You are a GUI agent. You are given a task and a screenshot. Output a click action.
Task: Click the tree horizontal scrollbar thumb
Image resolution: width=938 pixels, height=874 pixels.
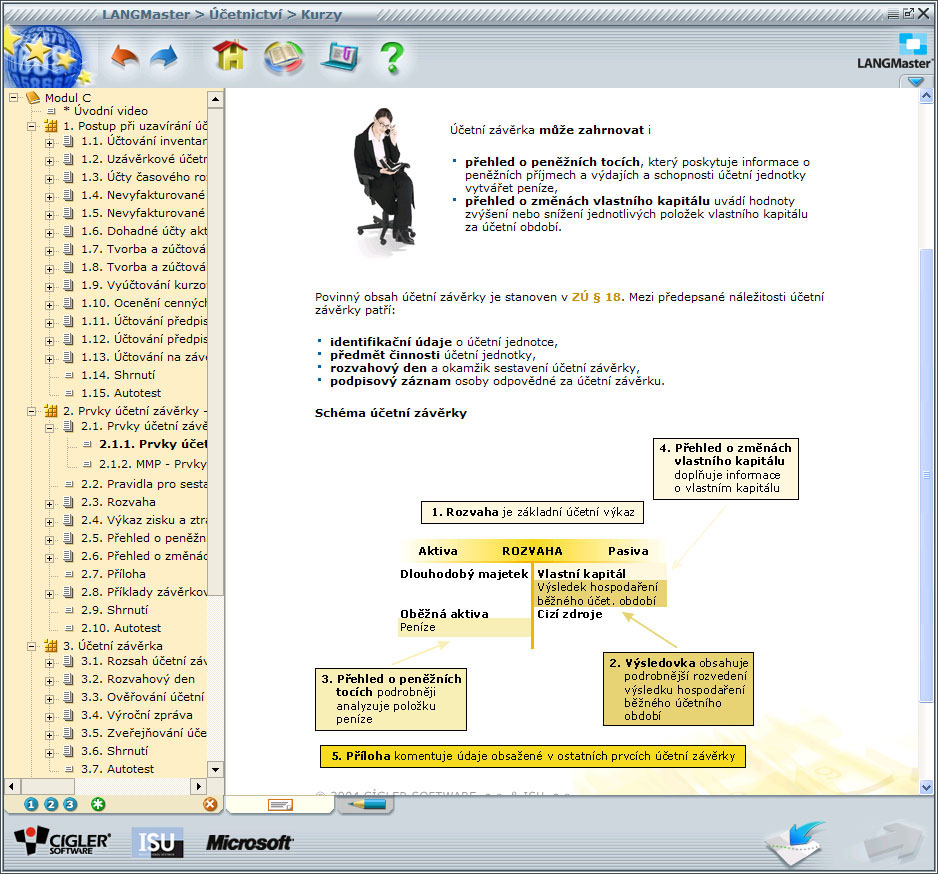pos(48,785)
